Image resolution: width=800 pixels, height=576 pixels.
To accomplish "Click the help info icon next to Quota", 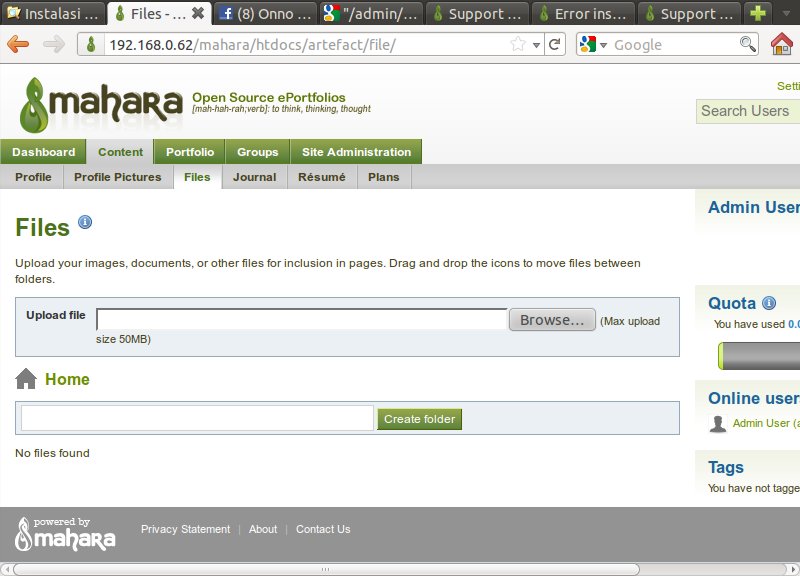I will coord(769,303).
